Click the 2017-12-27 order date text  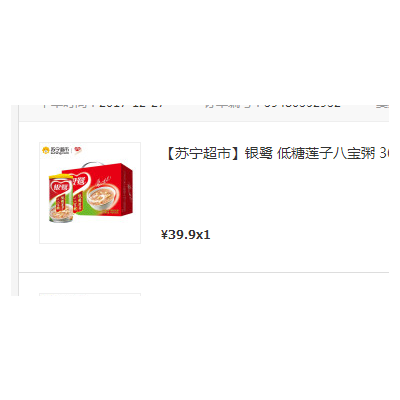click(x=132, y=105)
